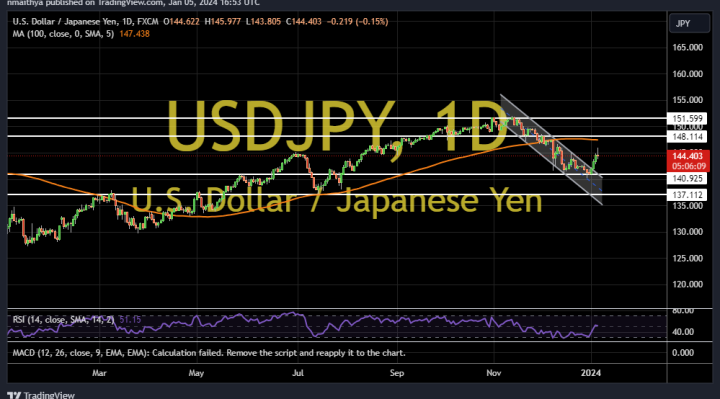The image size is (720, 399).
Task: Click the Jul label on the time axis
Action: [x=298, y=372]
